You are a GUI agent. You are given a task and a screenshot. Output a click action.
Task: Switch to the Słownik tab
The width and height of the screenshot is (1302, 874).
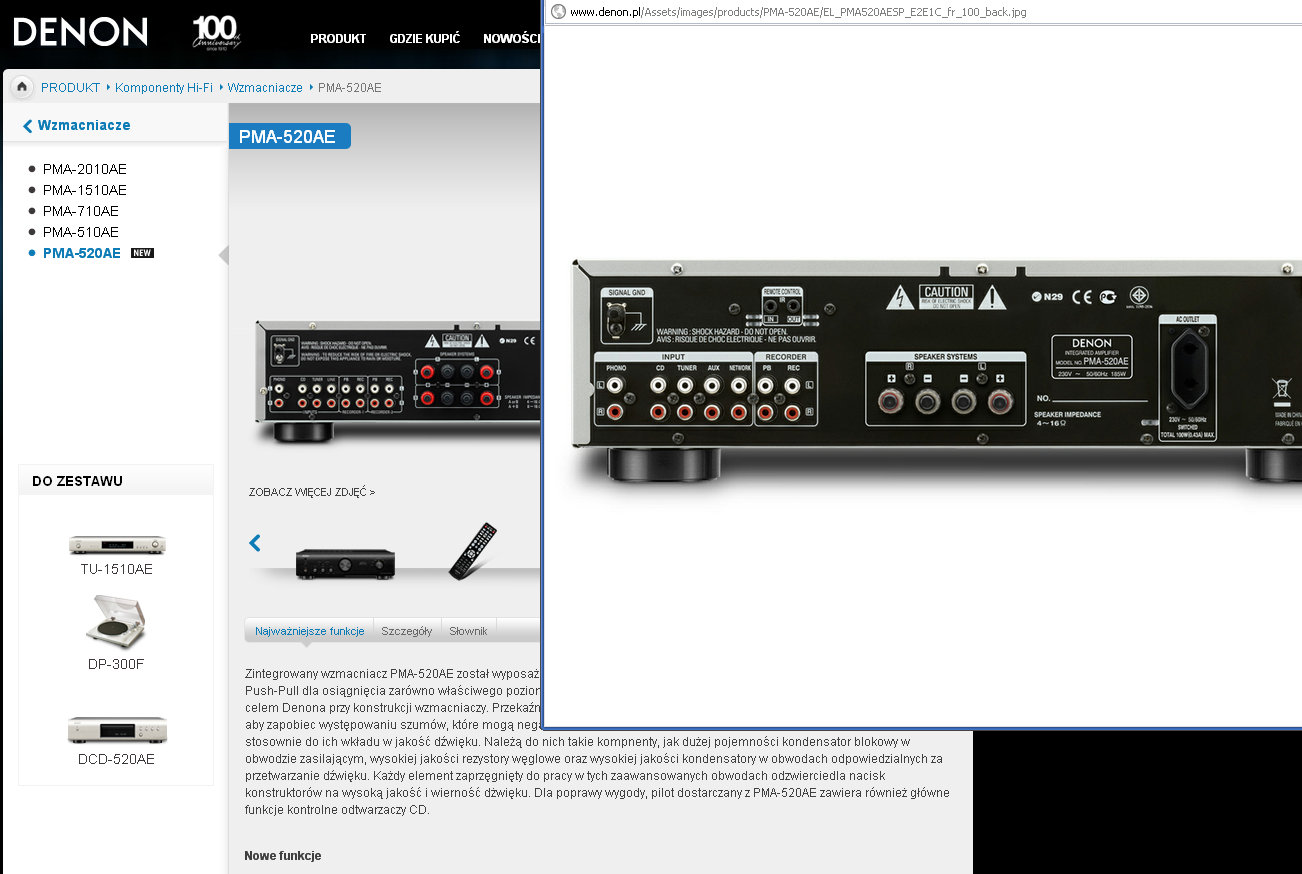[468, 631]
